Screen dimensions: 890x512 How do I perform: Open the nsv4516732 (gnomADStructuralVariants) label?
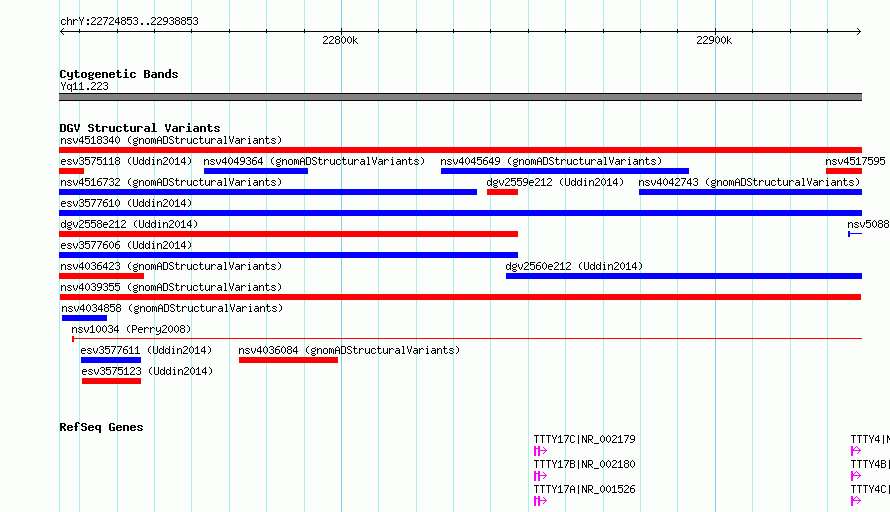click(171, 182)
